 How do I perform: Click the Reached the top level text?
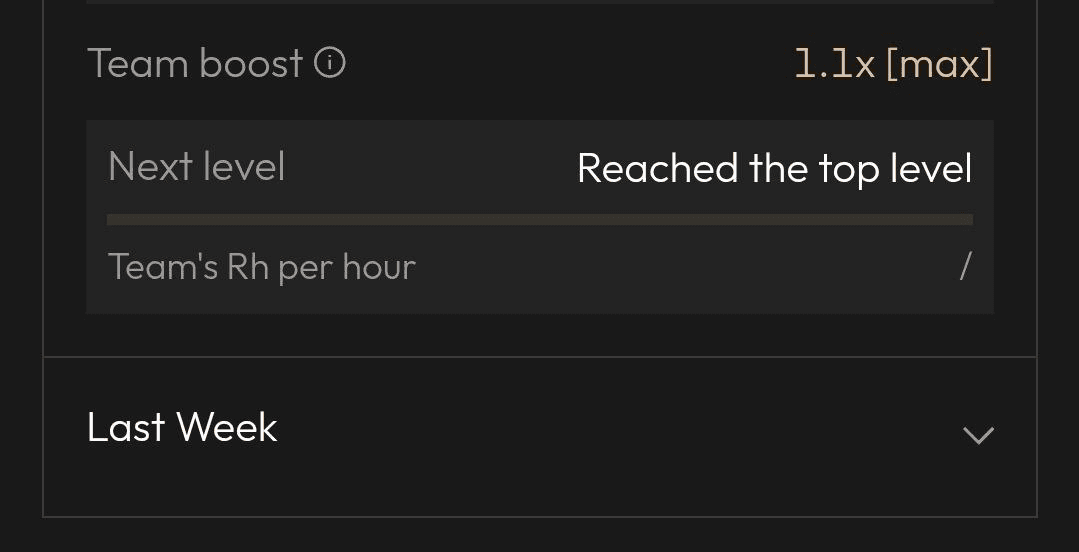[775, 168]
